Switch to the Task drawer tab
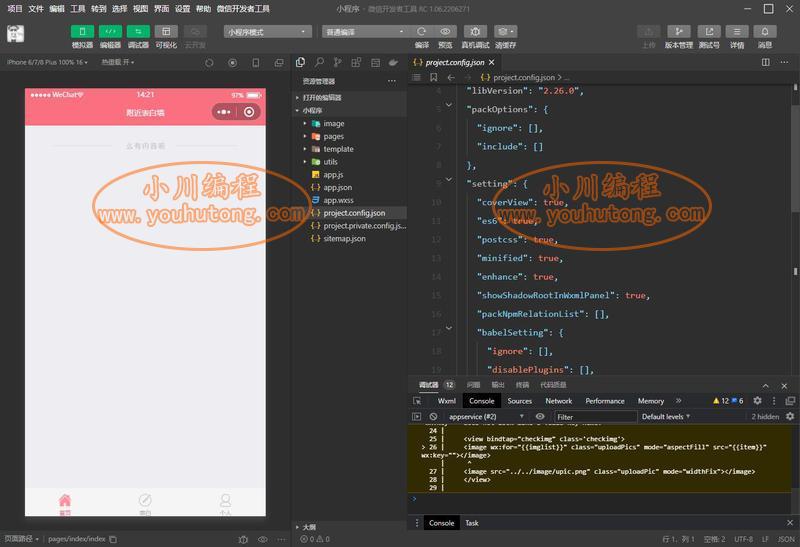Viewport: 800px width, 547px height. pyautogui.click(x=472, y=523)
